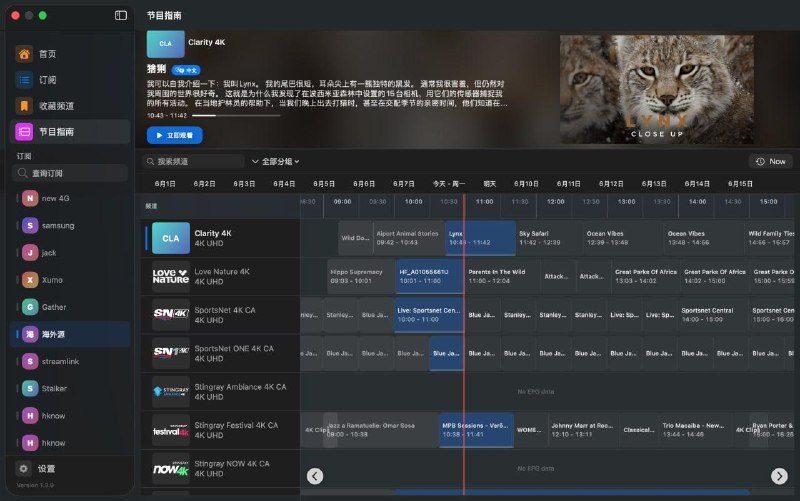Click the Clarity 4K CLA channel logo
The height and width of the screenshot is (501, 800).
(171, 238)
